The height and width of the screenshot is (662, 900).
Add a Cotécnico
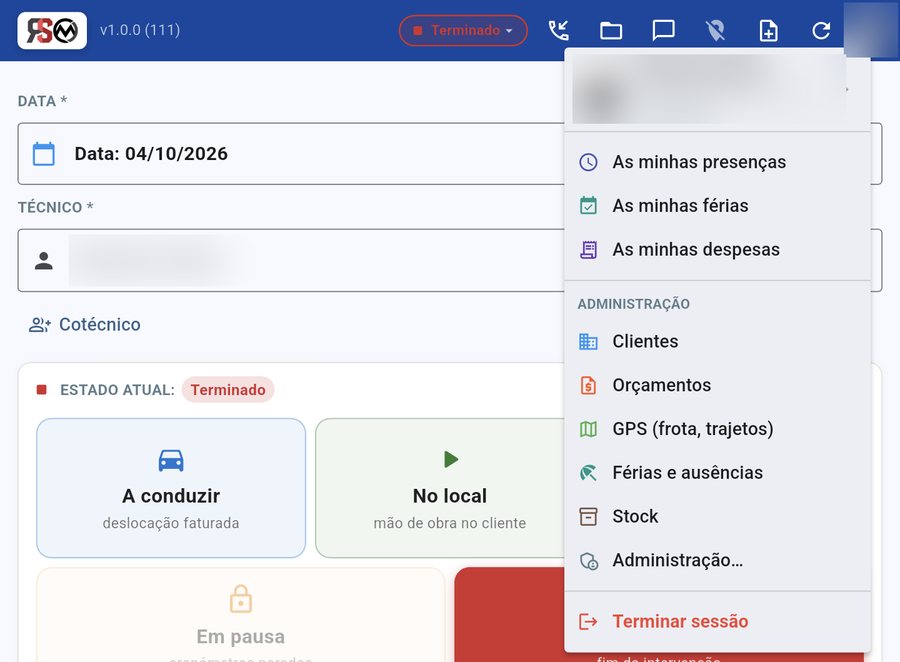[85, 324]
